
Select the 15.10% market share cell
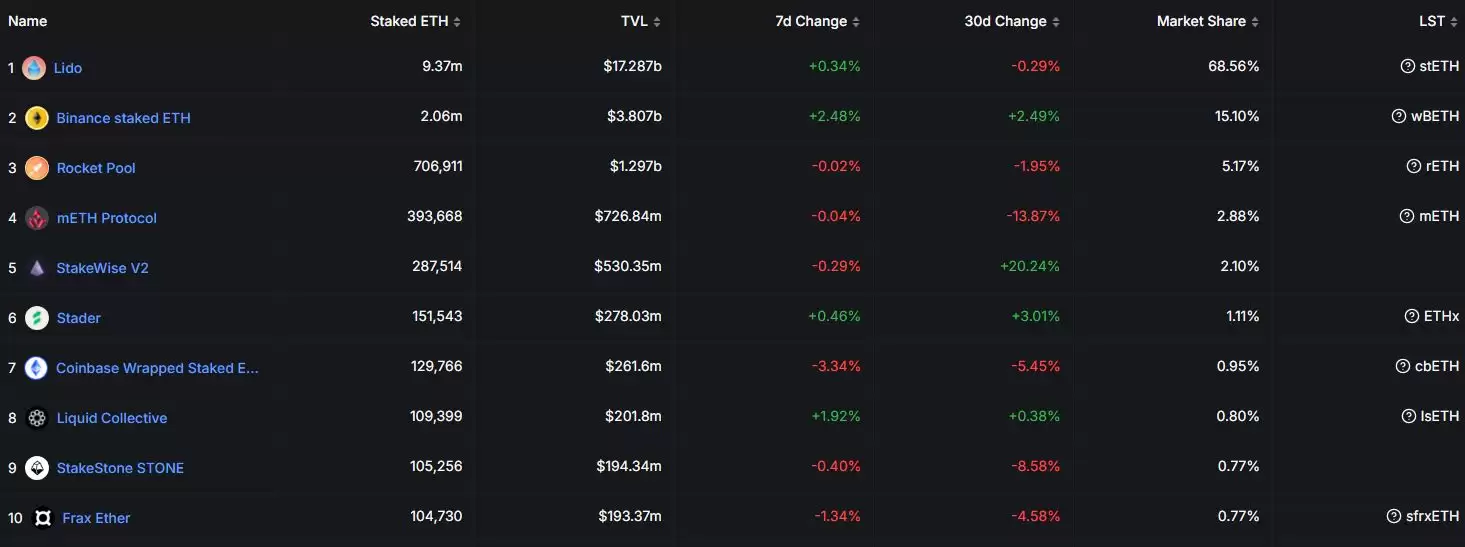[x=1237, y=116]
